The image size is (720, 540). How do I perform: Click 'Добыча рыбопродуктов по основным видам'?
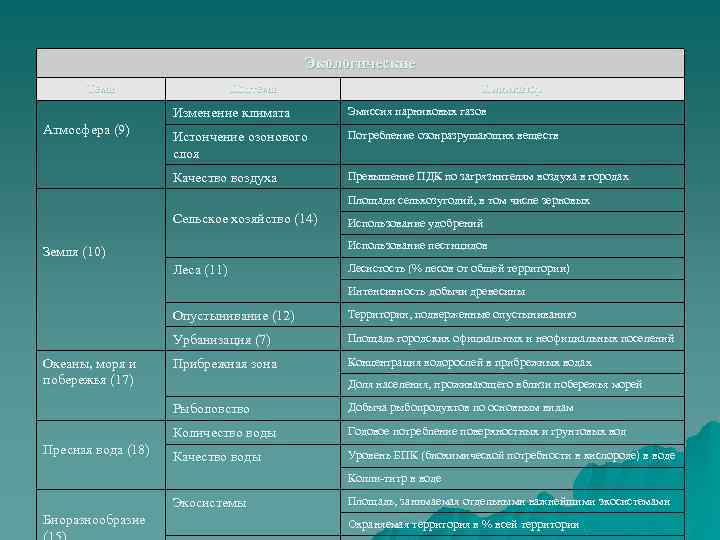point(461,408)
